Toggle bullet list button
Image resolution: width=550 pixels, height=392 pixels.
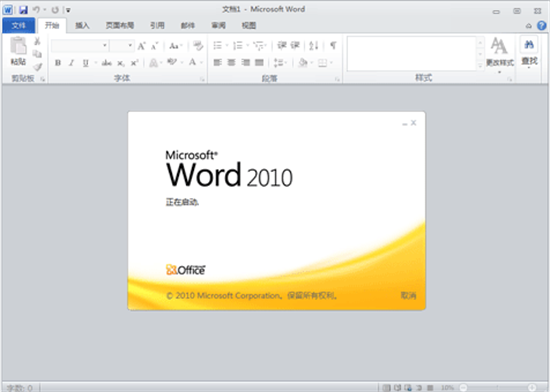coord(217,45)
